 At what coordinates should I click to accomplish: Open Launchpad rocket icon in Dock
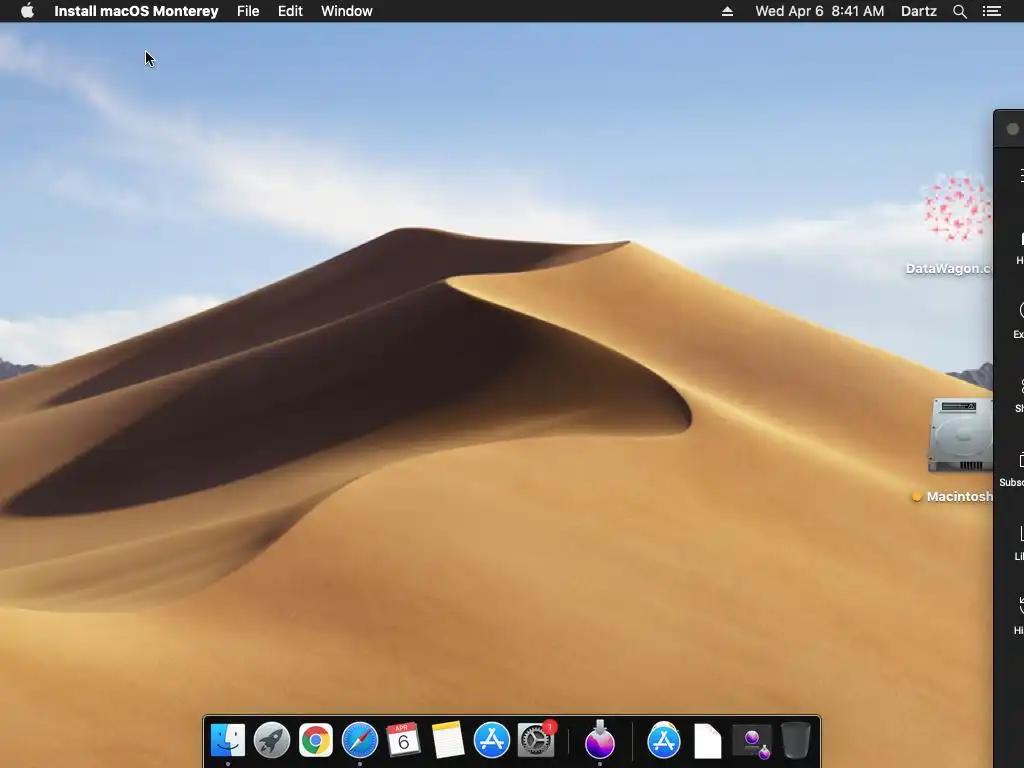point(272,740)
